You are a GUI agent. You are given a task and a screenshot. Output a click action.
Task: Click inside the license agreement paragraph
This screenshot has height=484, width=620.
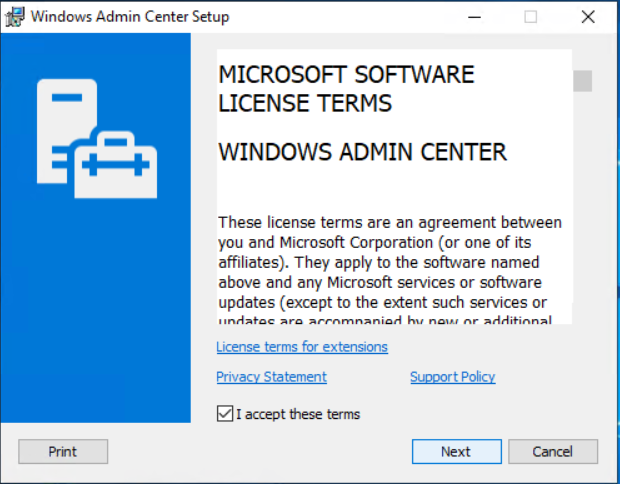point(390,262)
